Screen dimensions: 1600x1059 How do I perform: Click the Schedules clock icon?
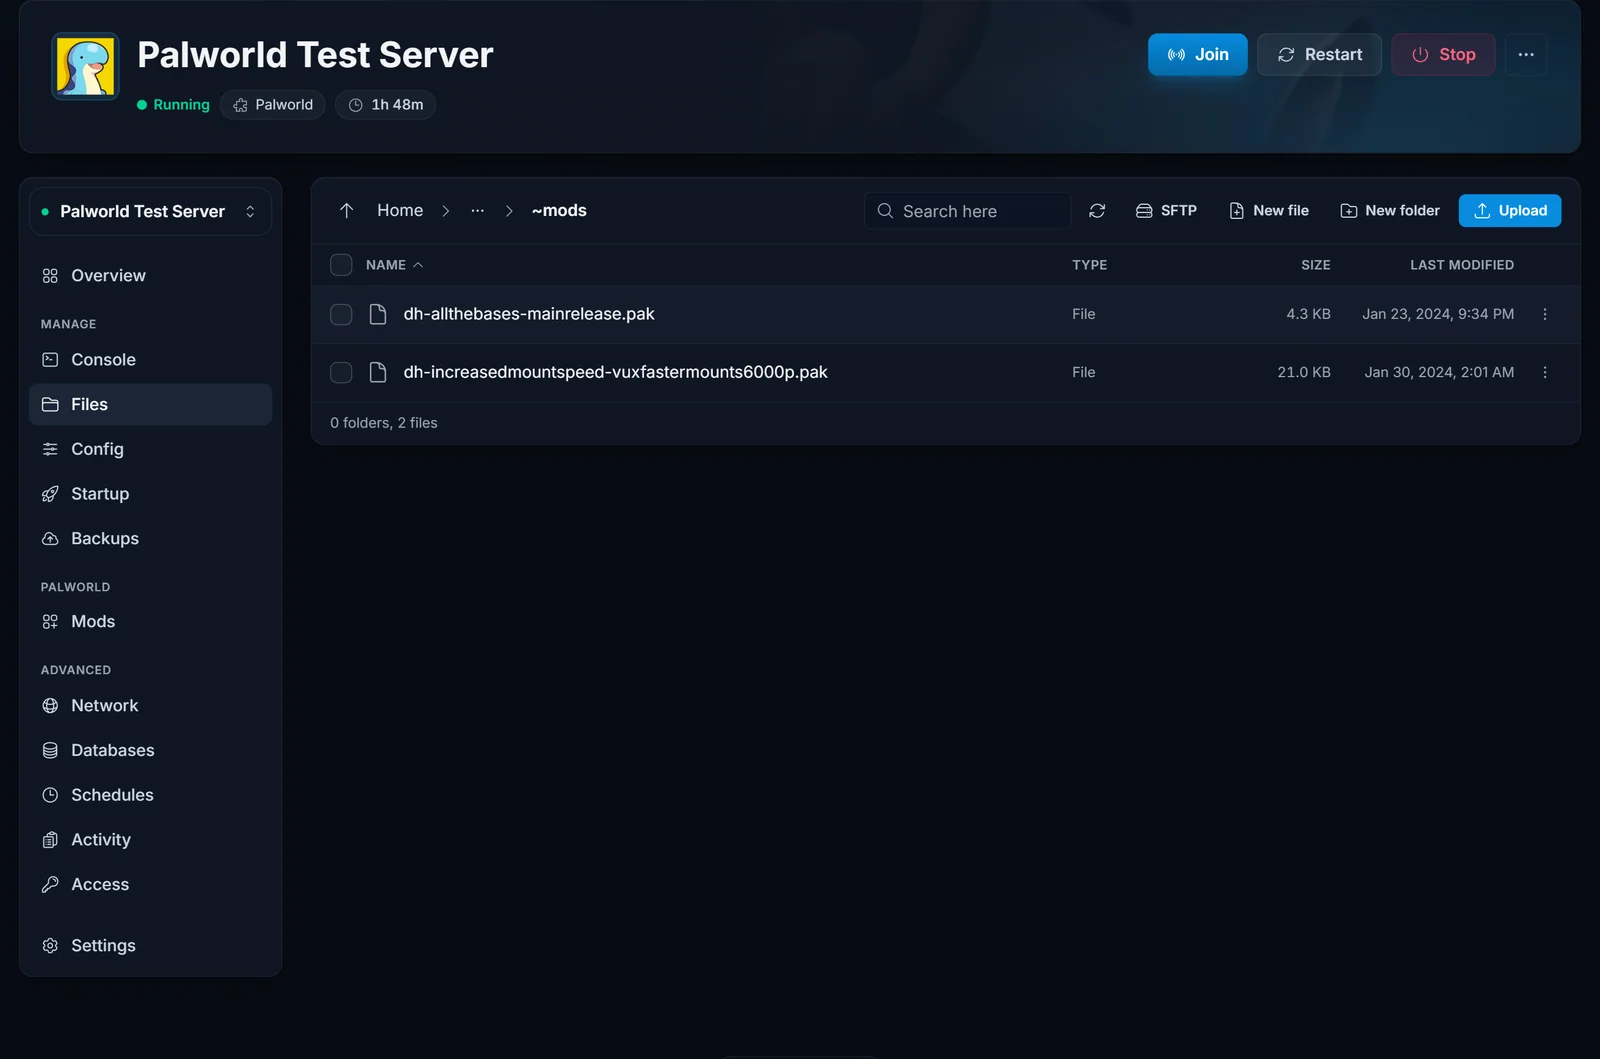coord(50,795)
